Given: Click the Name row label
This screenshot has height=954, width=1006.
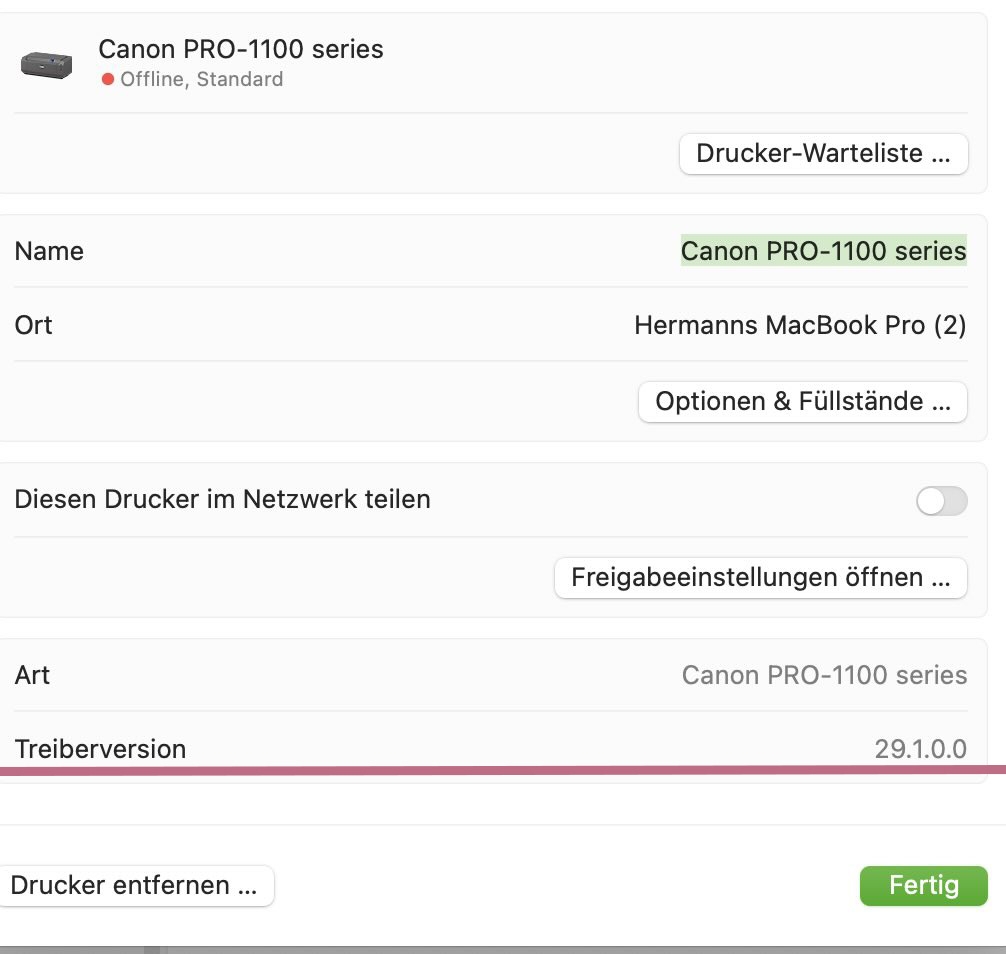Looking at the screenshot, I should (x=49, y=251).
